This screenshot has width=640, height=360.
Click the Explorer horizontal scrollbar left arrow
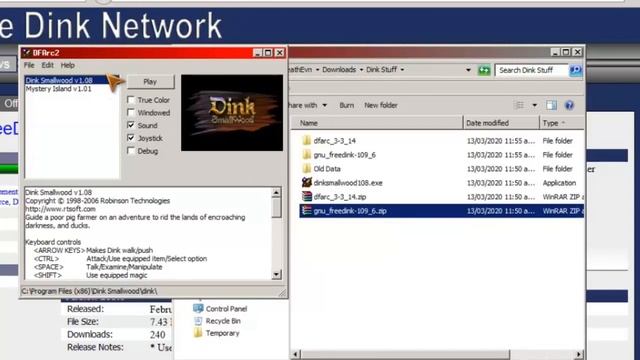296,354
